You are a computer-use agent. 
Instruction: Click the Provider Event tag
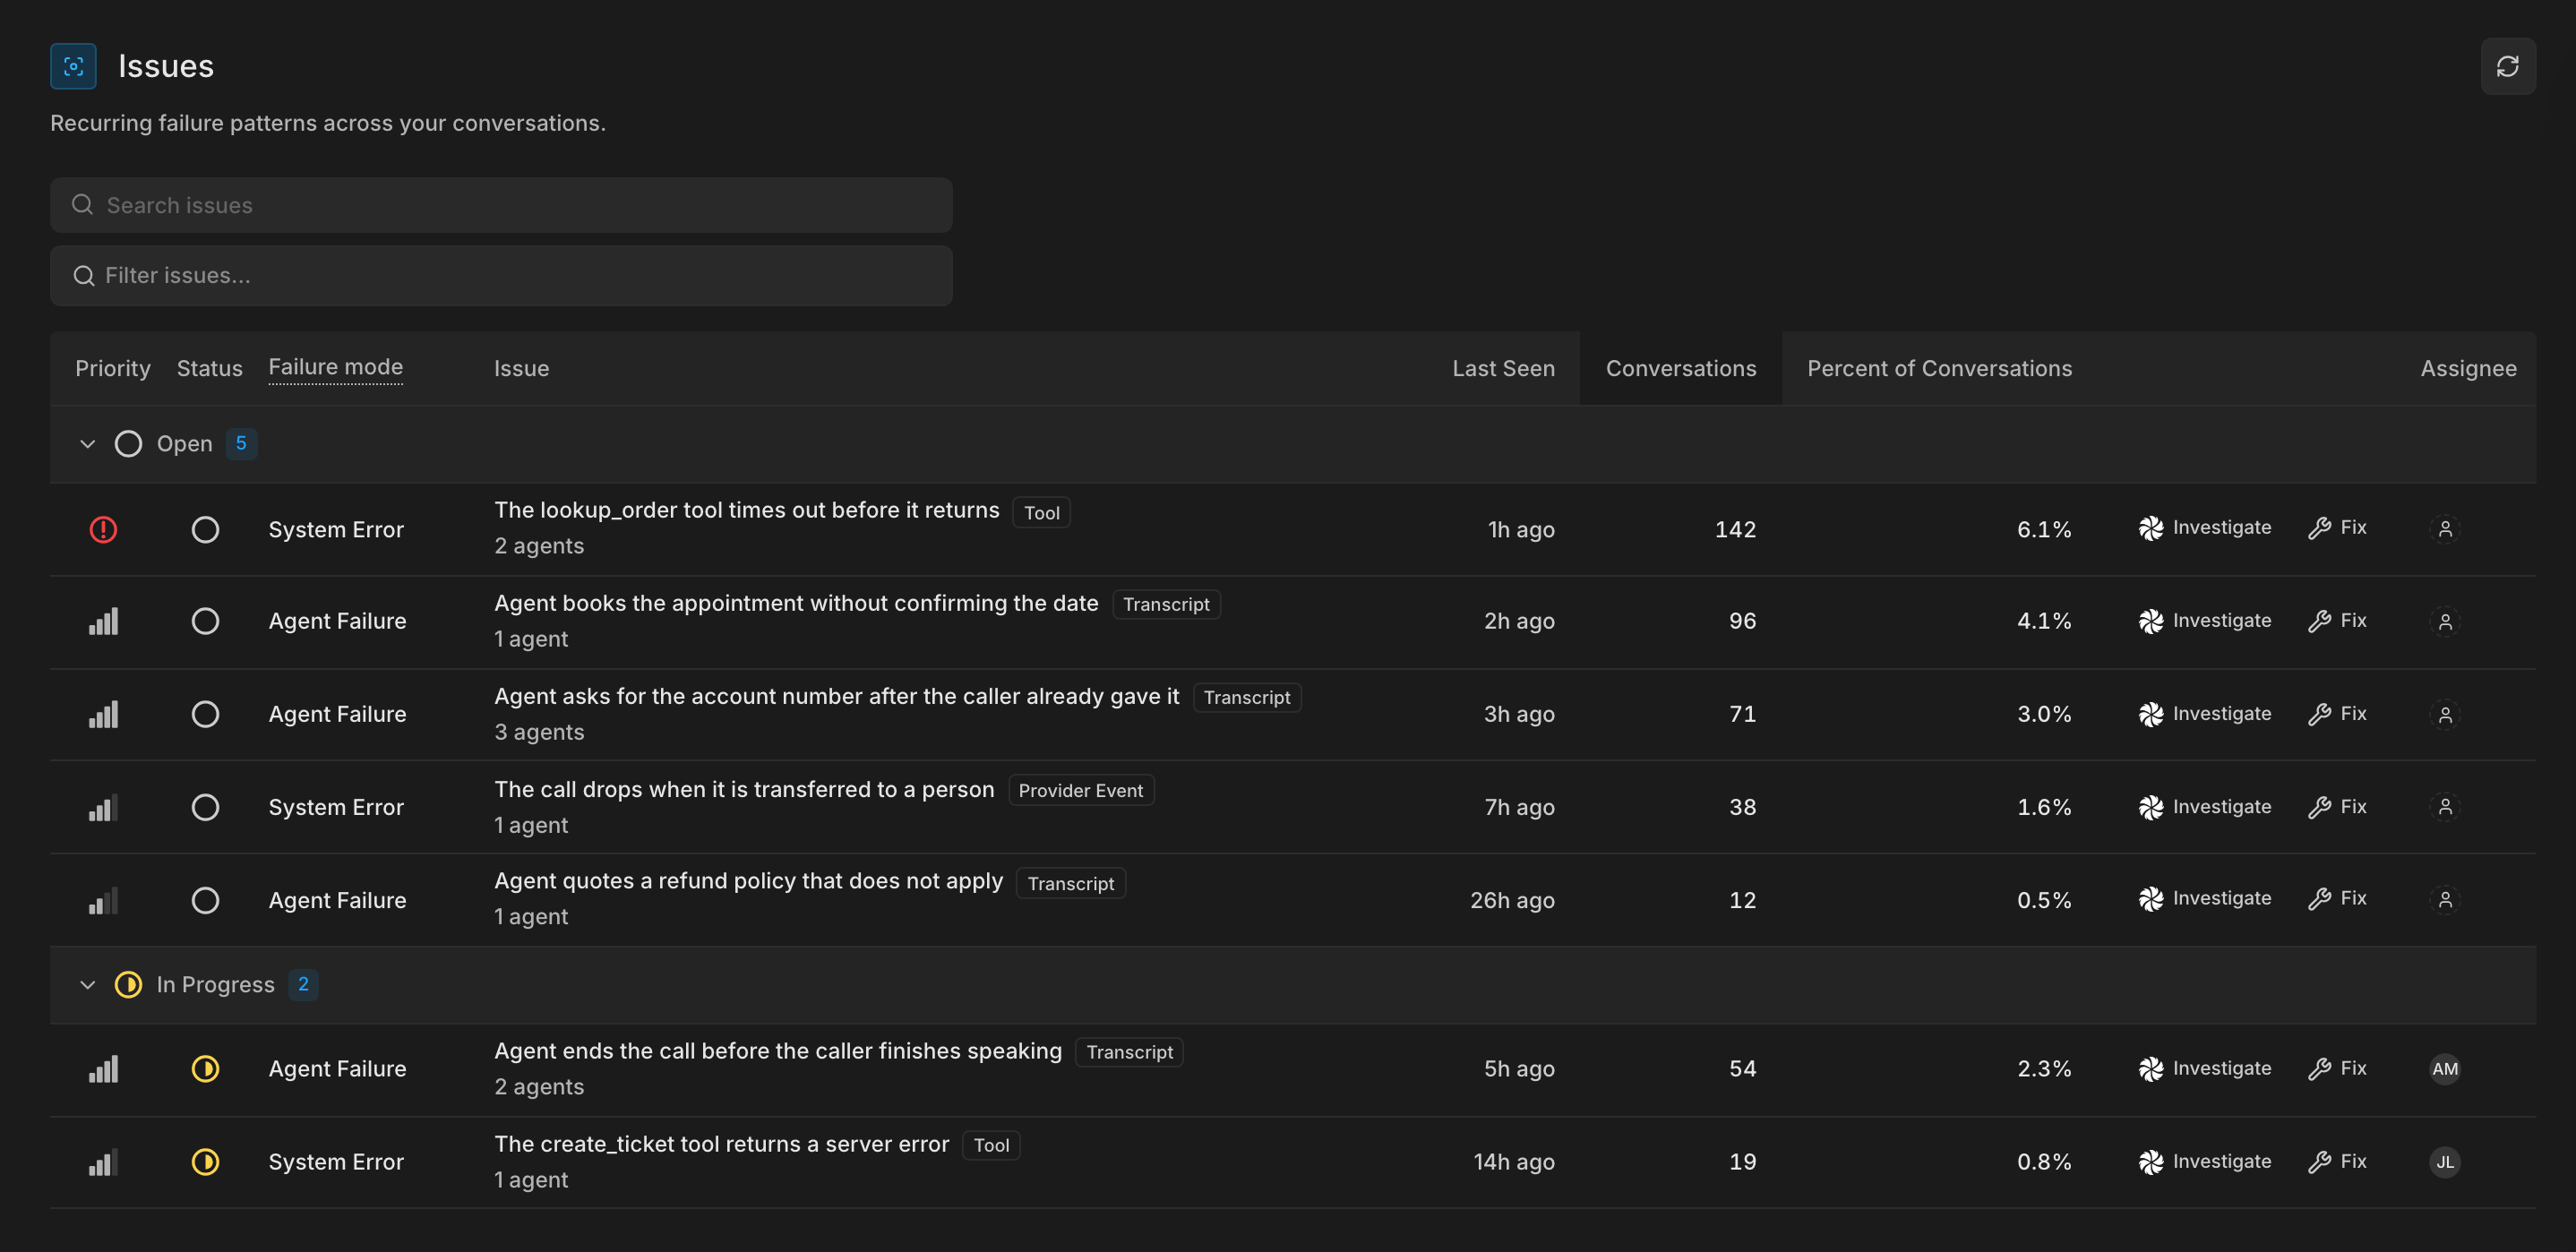tap(1080, 790)
